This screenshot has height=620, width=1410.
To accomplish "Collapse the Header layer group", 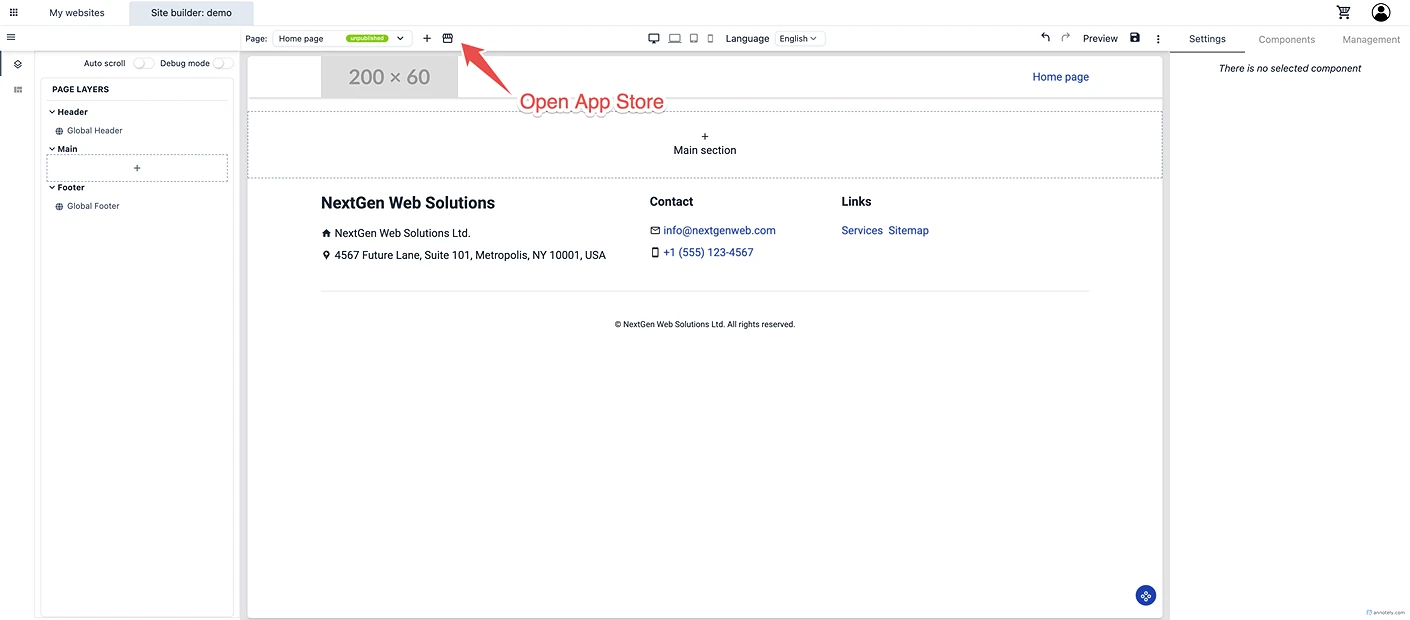I will [52, 112].
